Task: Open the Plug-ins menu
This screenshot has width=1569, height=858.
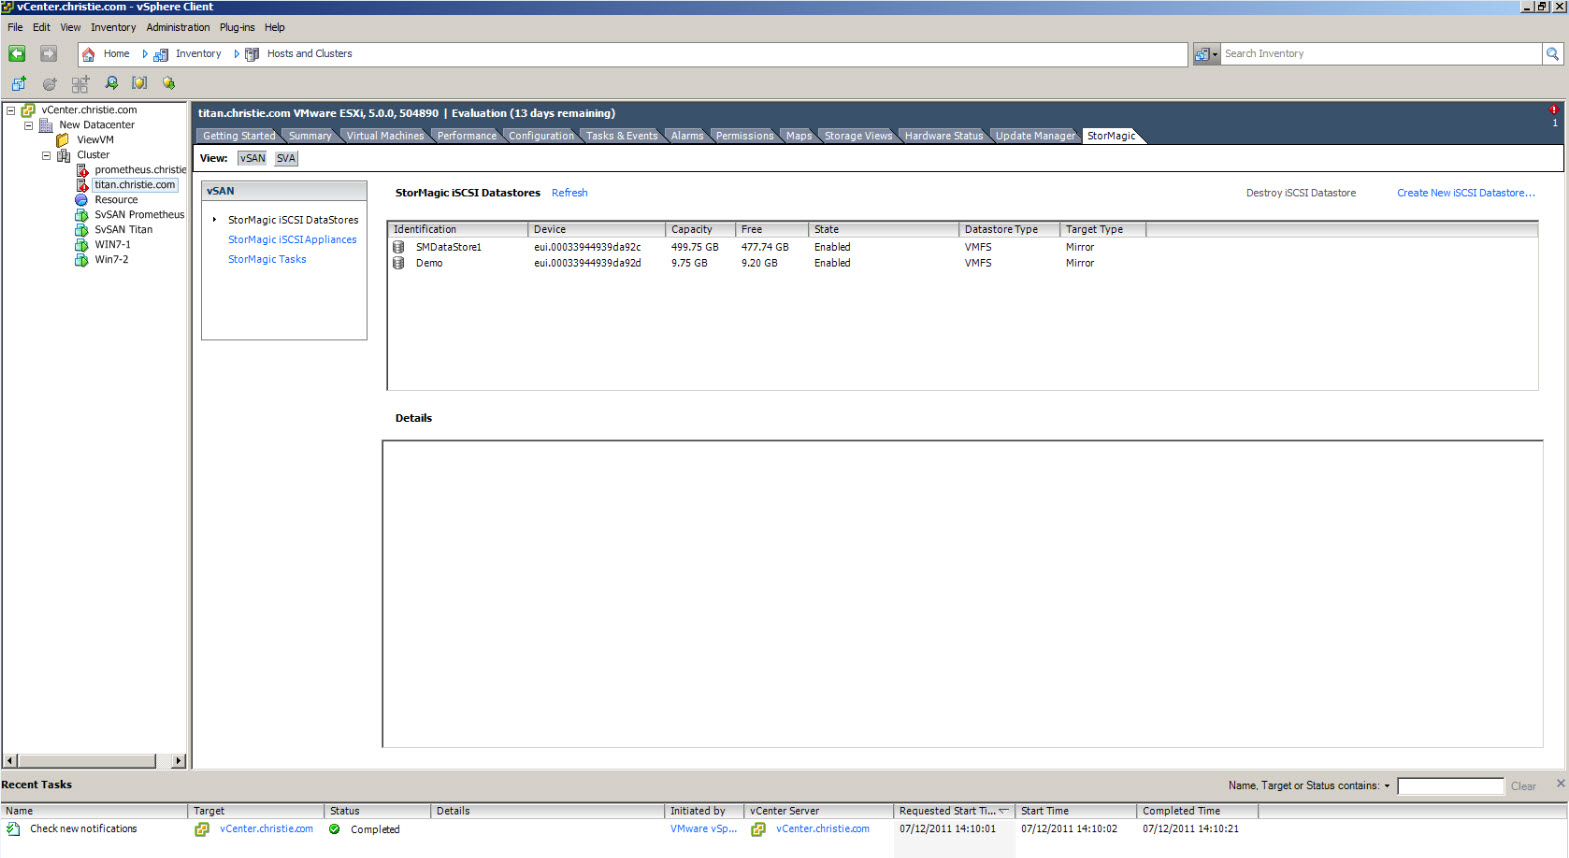Action: 237,27
